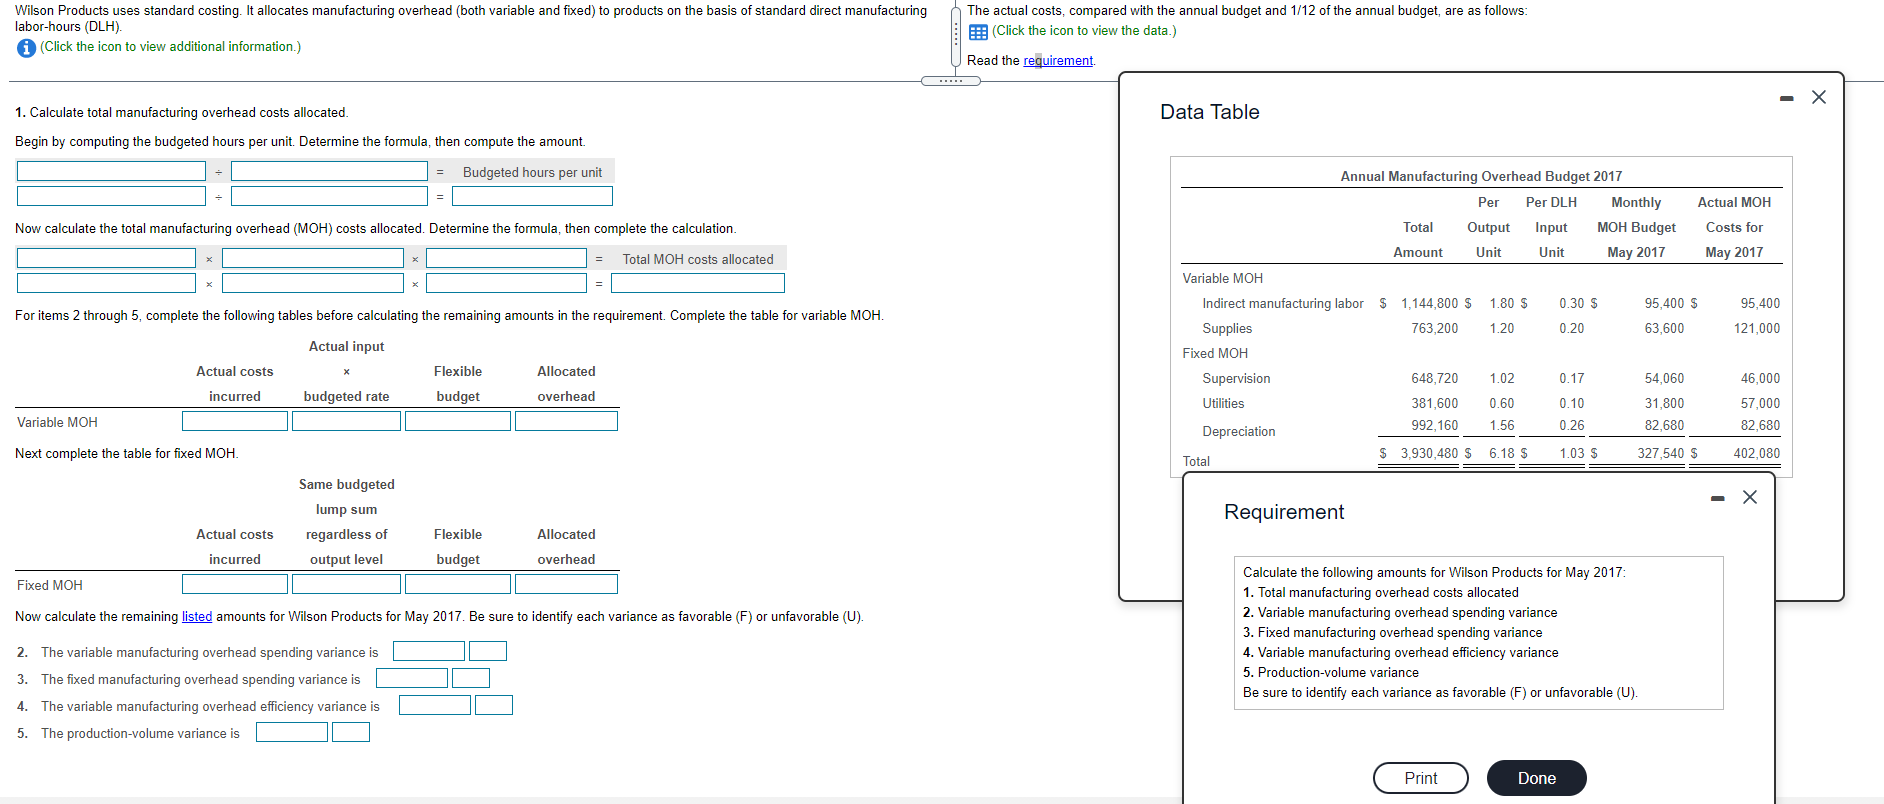Select Fixed MOH flexible budget box
Viewport: 1884px width, 804px height.
(458, 584)
